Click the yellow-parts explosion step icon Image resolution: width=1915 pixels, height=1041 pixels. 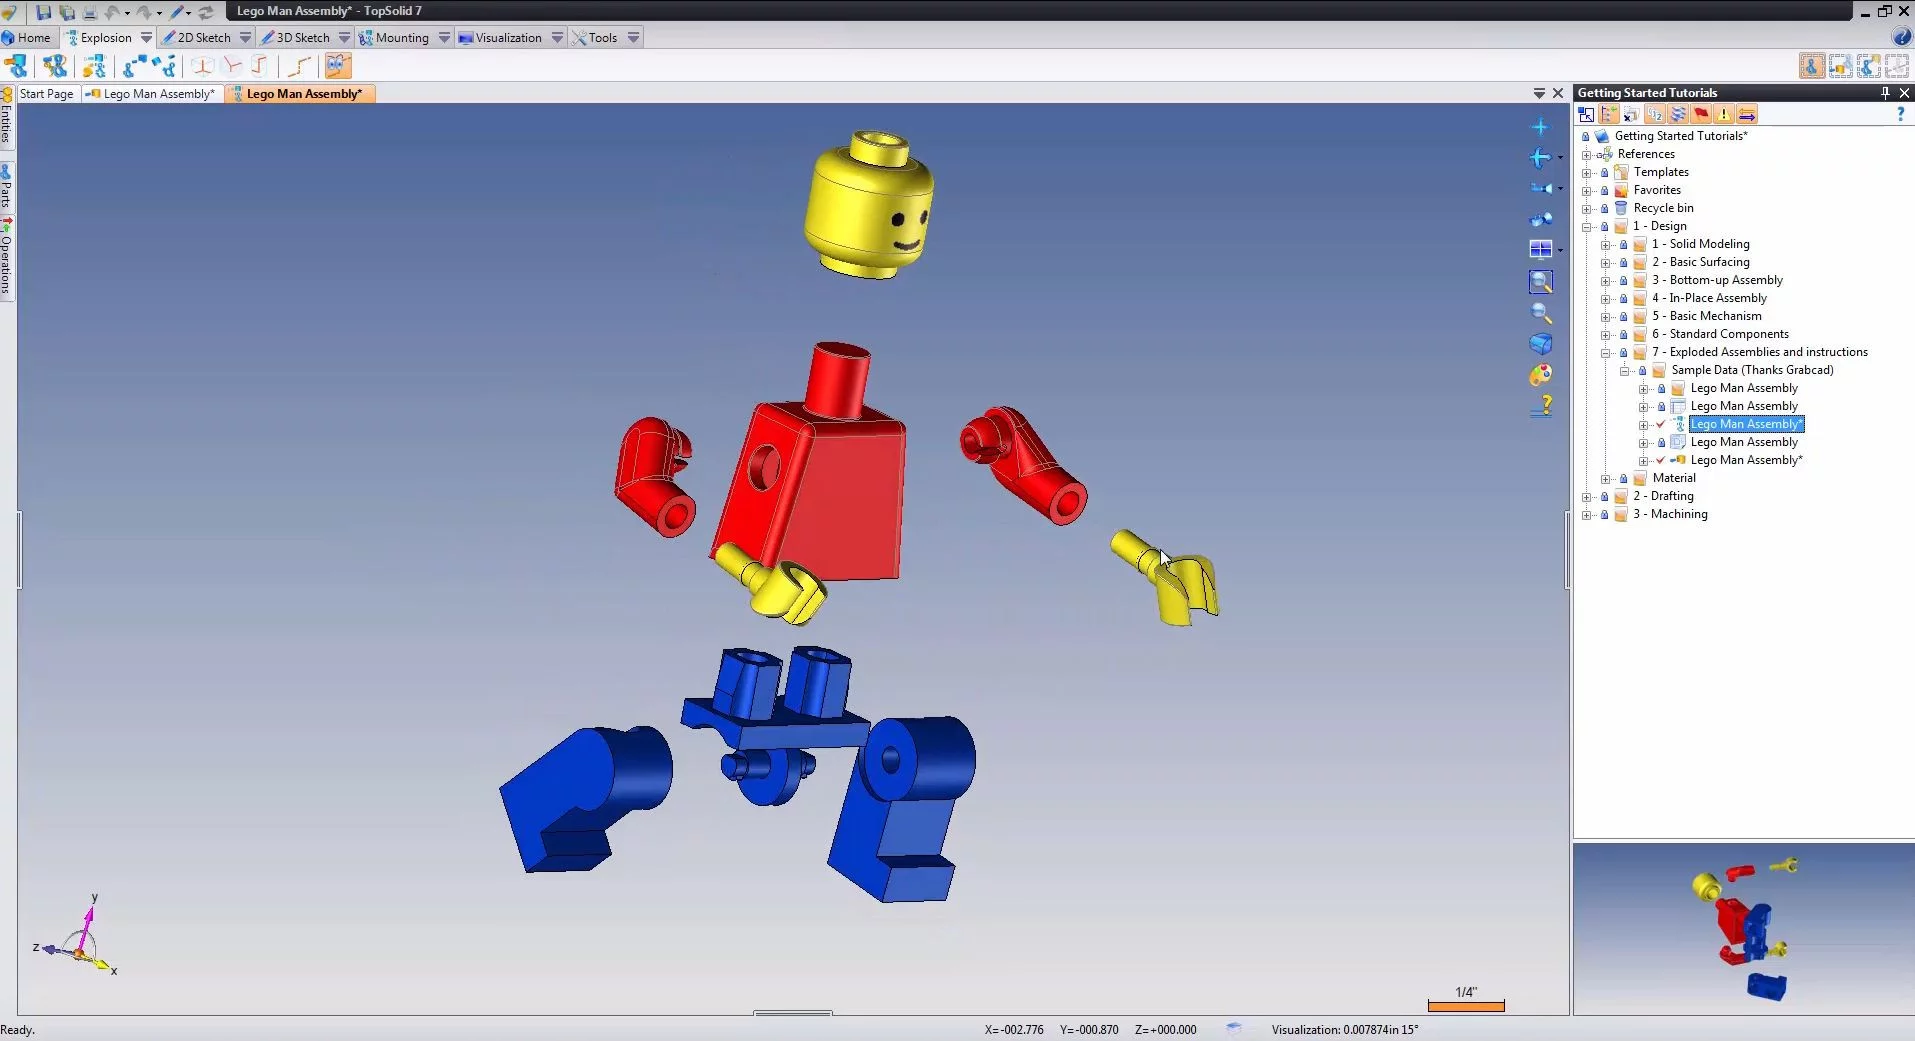(94, 66)
